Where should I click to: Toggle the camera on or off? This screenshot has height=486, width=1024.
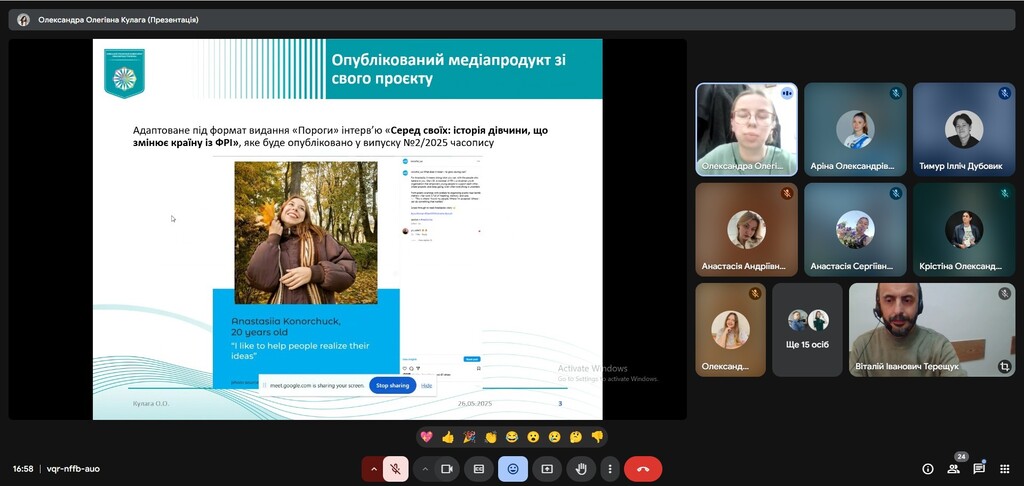tap(447, 468)
